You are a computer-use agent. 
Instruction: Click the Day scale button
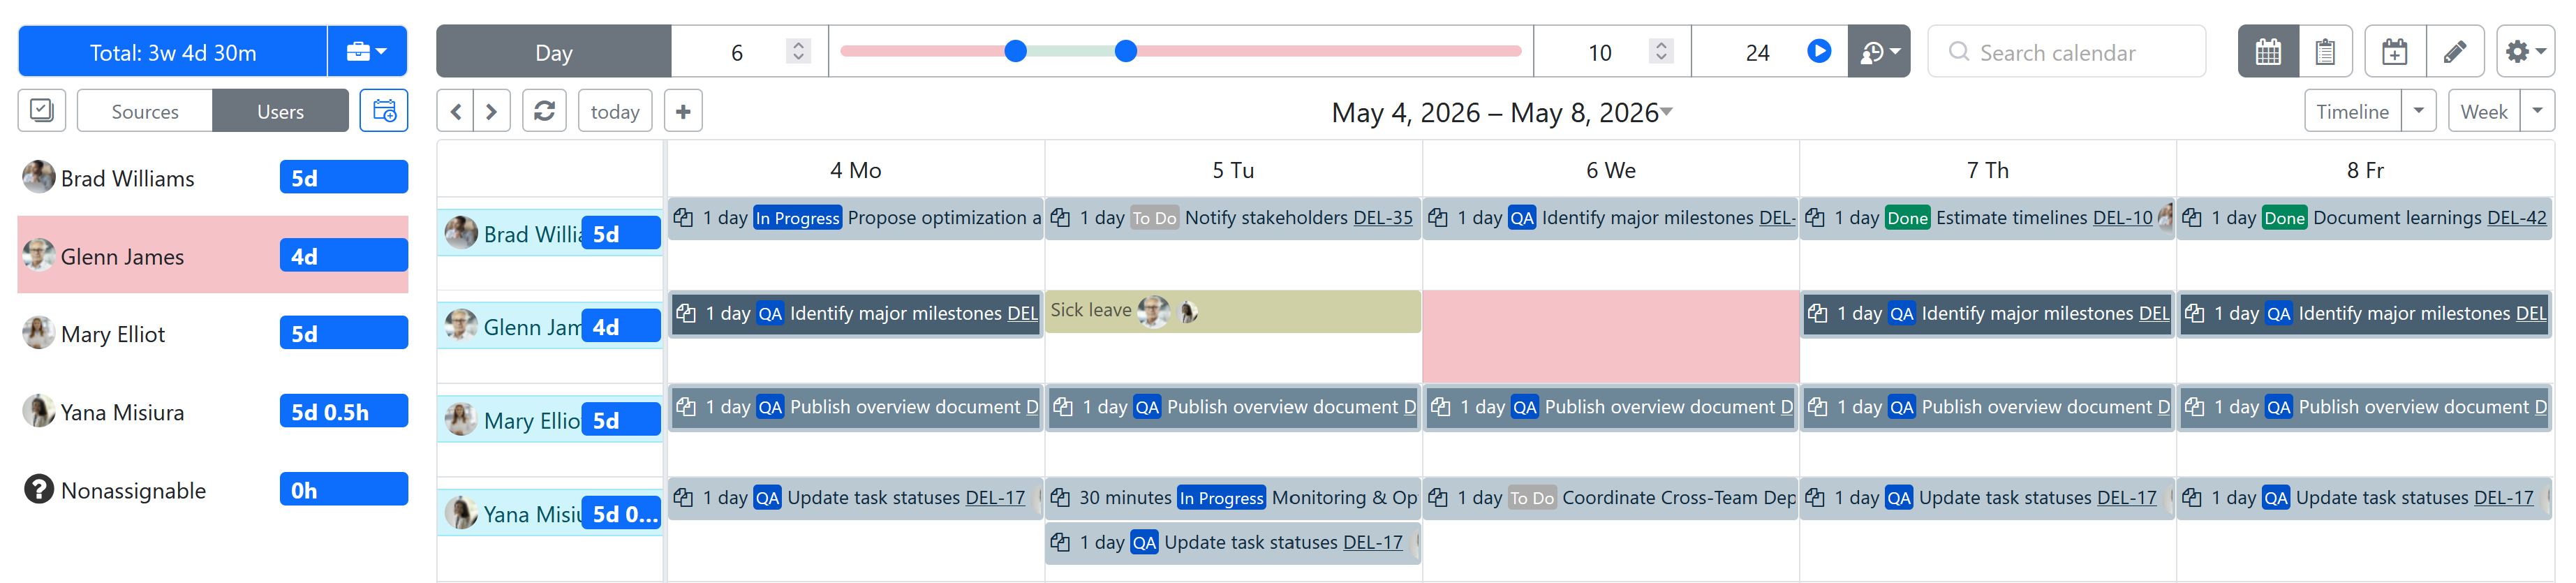click(x=554, y=52)
